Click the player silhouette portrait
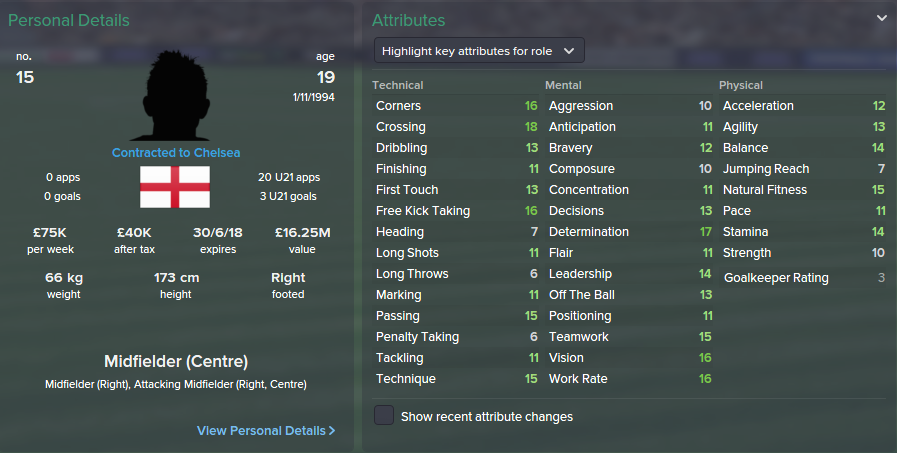The height and width of the screenshot is (453, 897). click(175, 96)
